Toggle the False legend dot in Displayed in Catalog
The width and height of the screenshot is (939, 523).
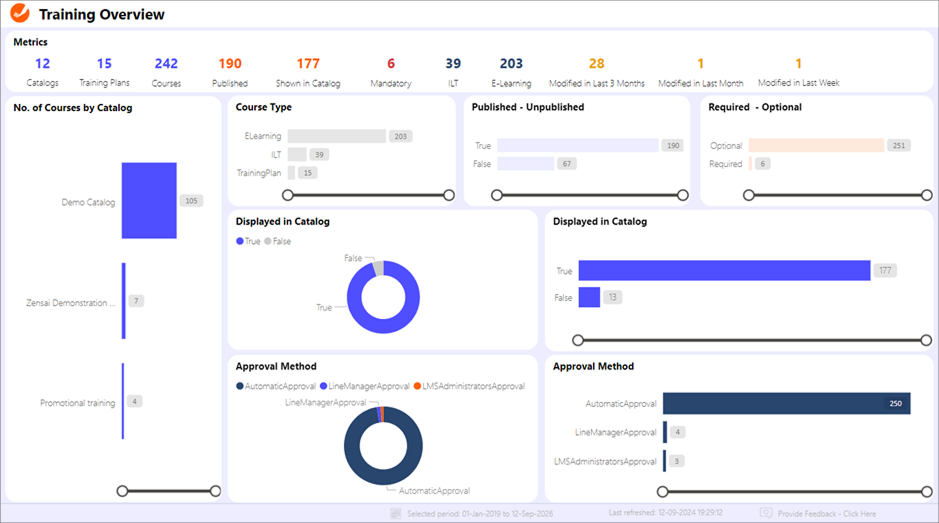[x=268, y=241]
